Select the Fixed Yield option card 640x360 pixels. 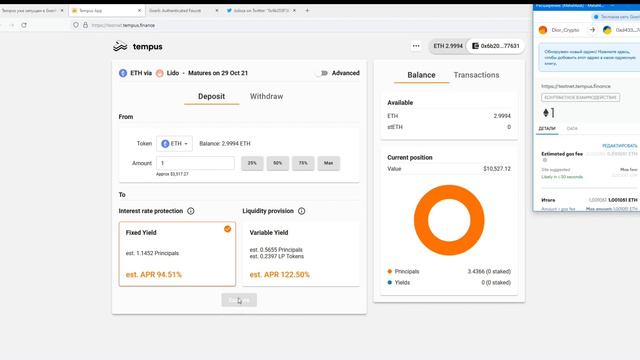pyautogui.click(x=177, y=254)
